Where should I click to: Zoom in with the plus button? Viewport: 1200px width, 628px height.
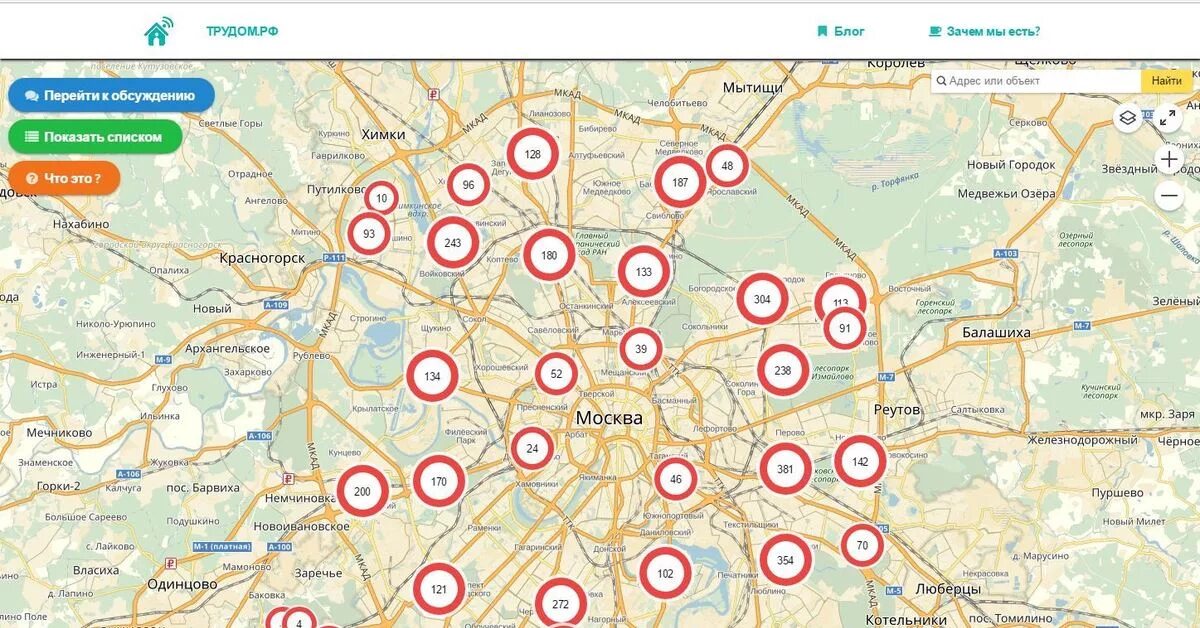coord(1169,159)
